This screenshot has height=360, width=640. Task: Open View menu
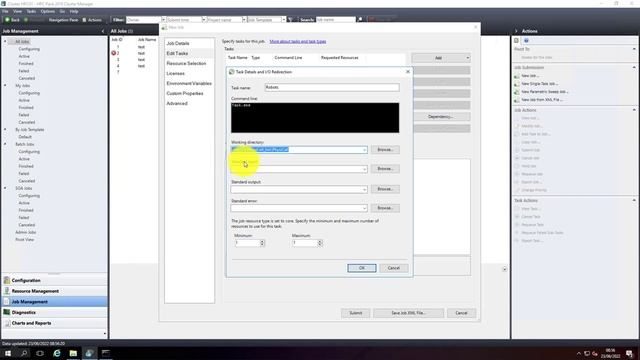pos(18,11)
